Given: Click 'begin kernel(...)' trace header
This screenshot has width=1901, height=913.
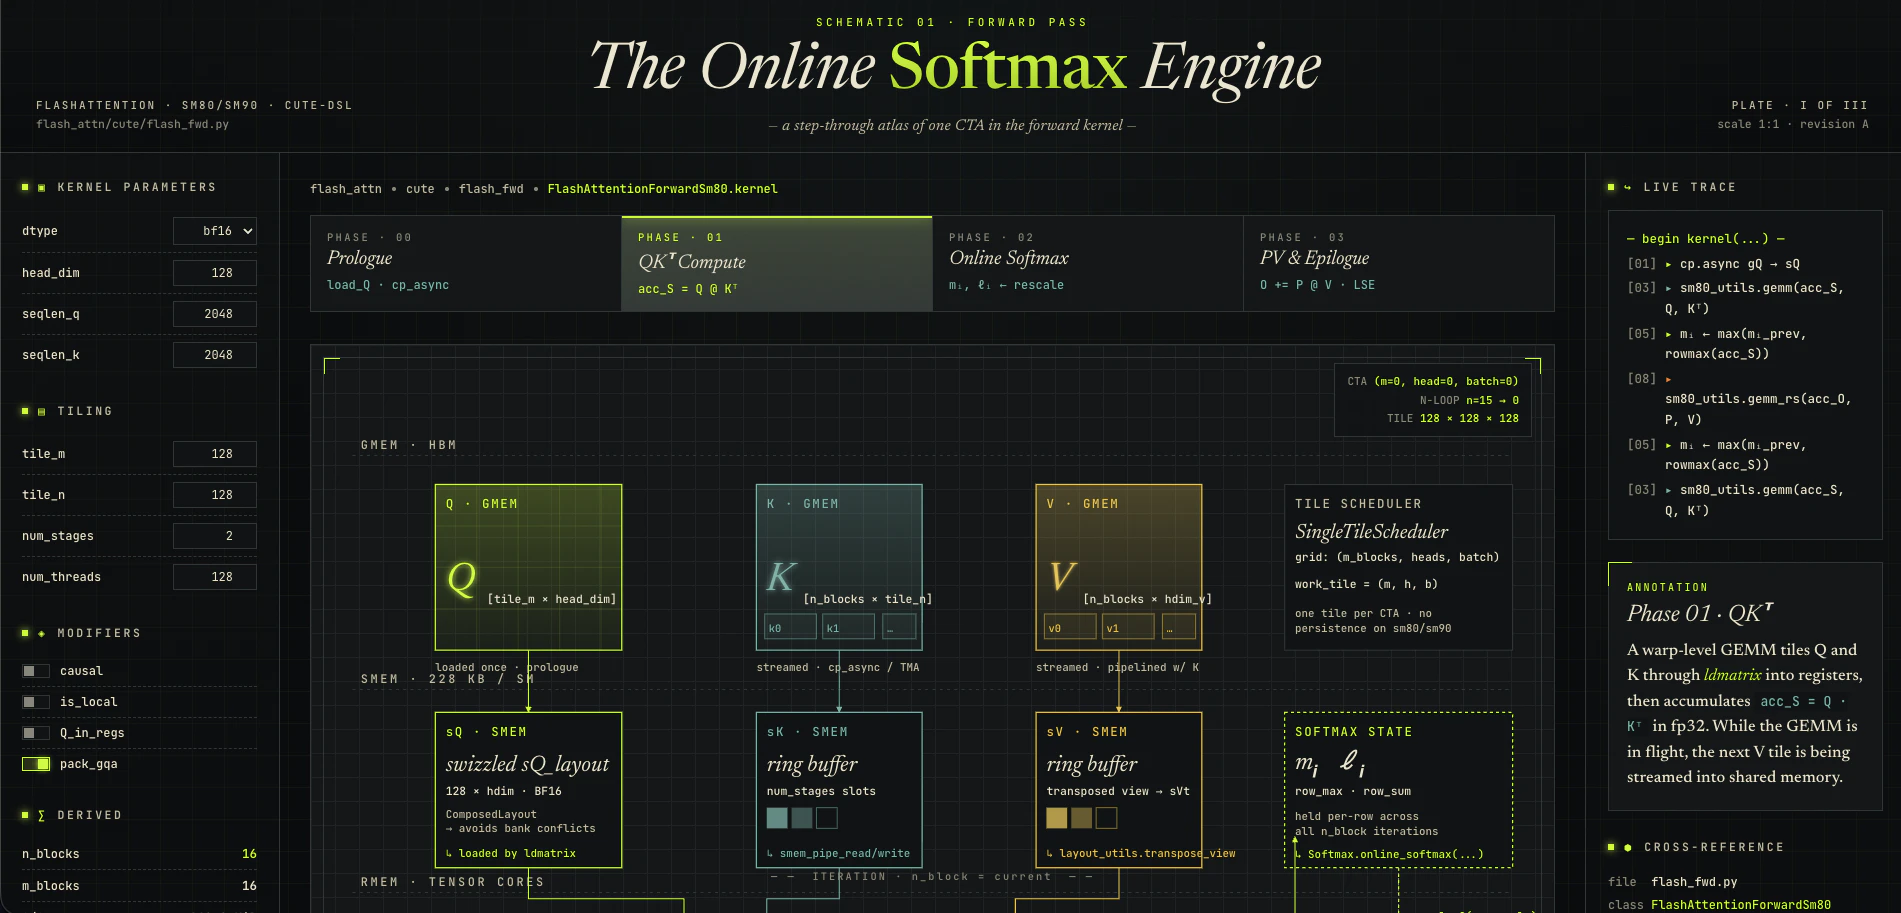Looking at the screenshot, I should (1706, 239).
